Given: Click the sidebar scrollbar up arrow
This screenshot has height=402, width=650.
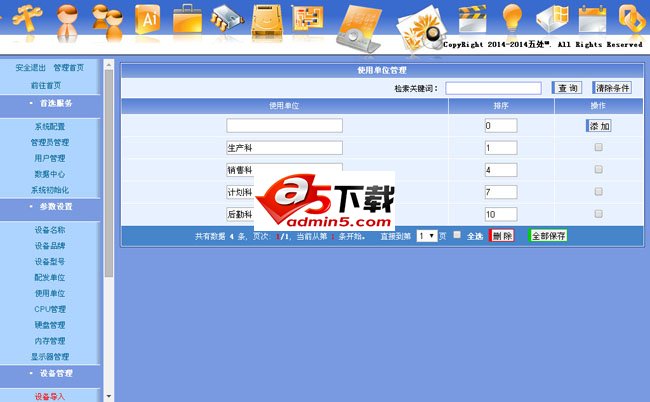Looking at the screenshot, I should [x=109, y=65].
